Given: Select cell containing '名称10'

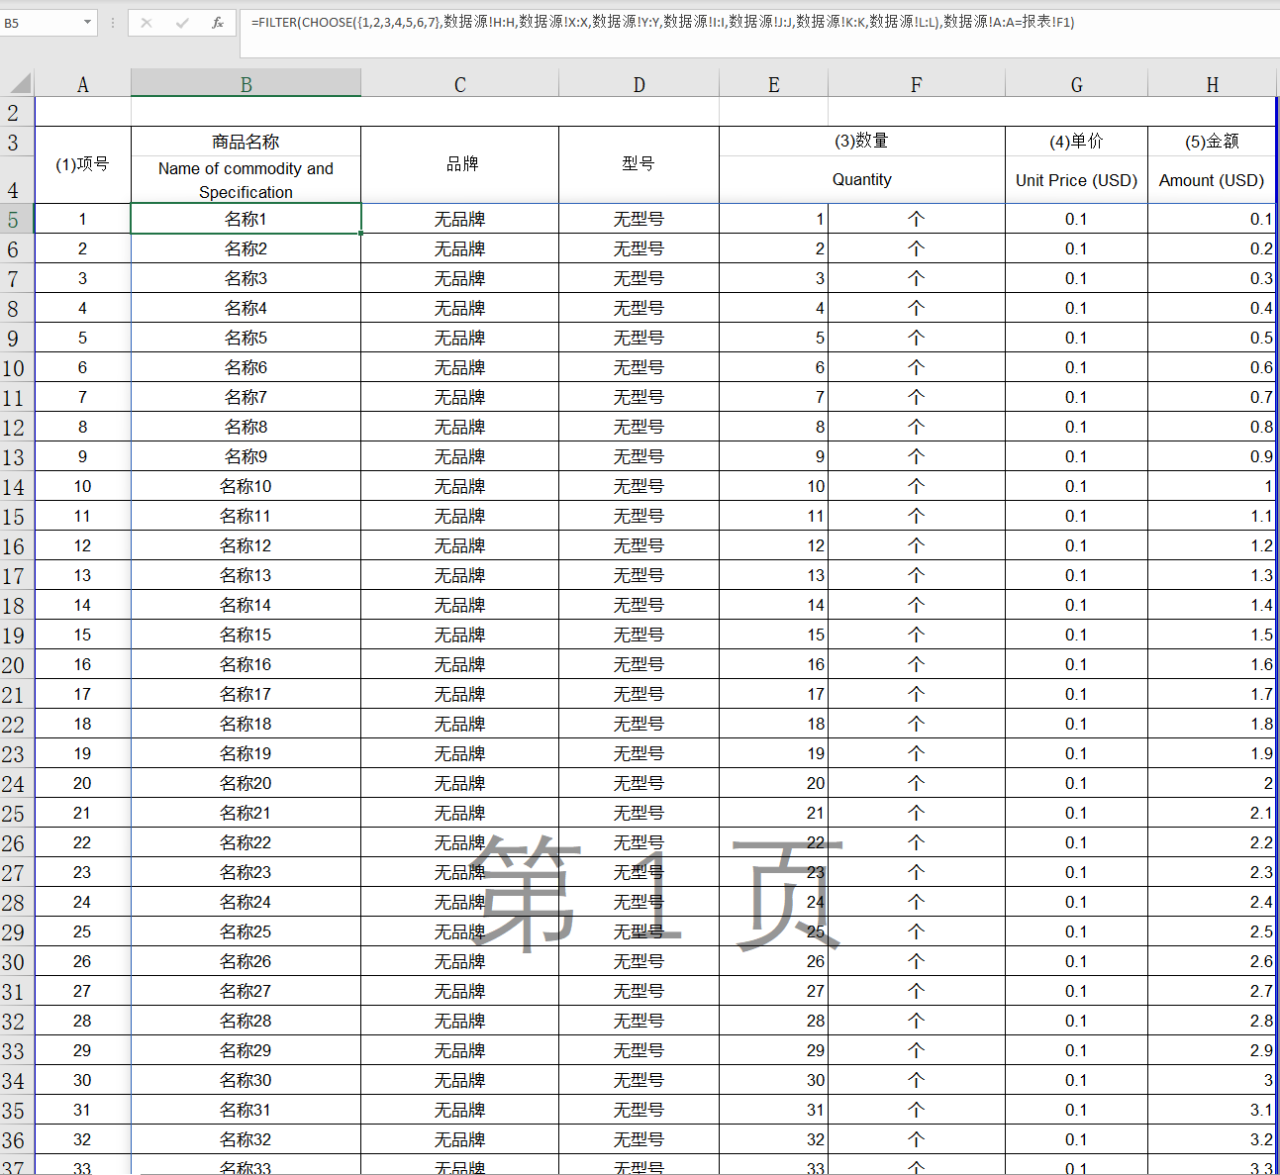Looking at the screenshot, I should pyautogui.click(x=246, y=486).
